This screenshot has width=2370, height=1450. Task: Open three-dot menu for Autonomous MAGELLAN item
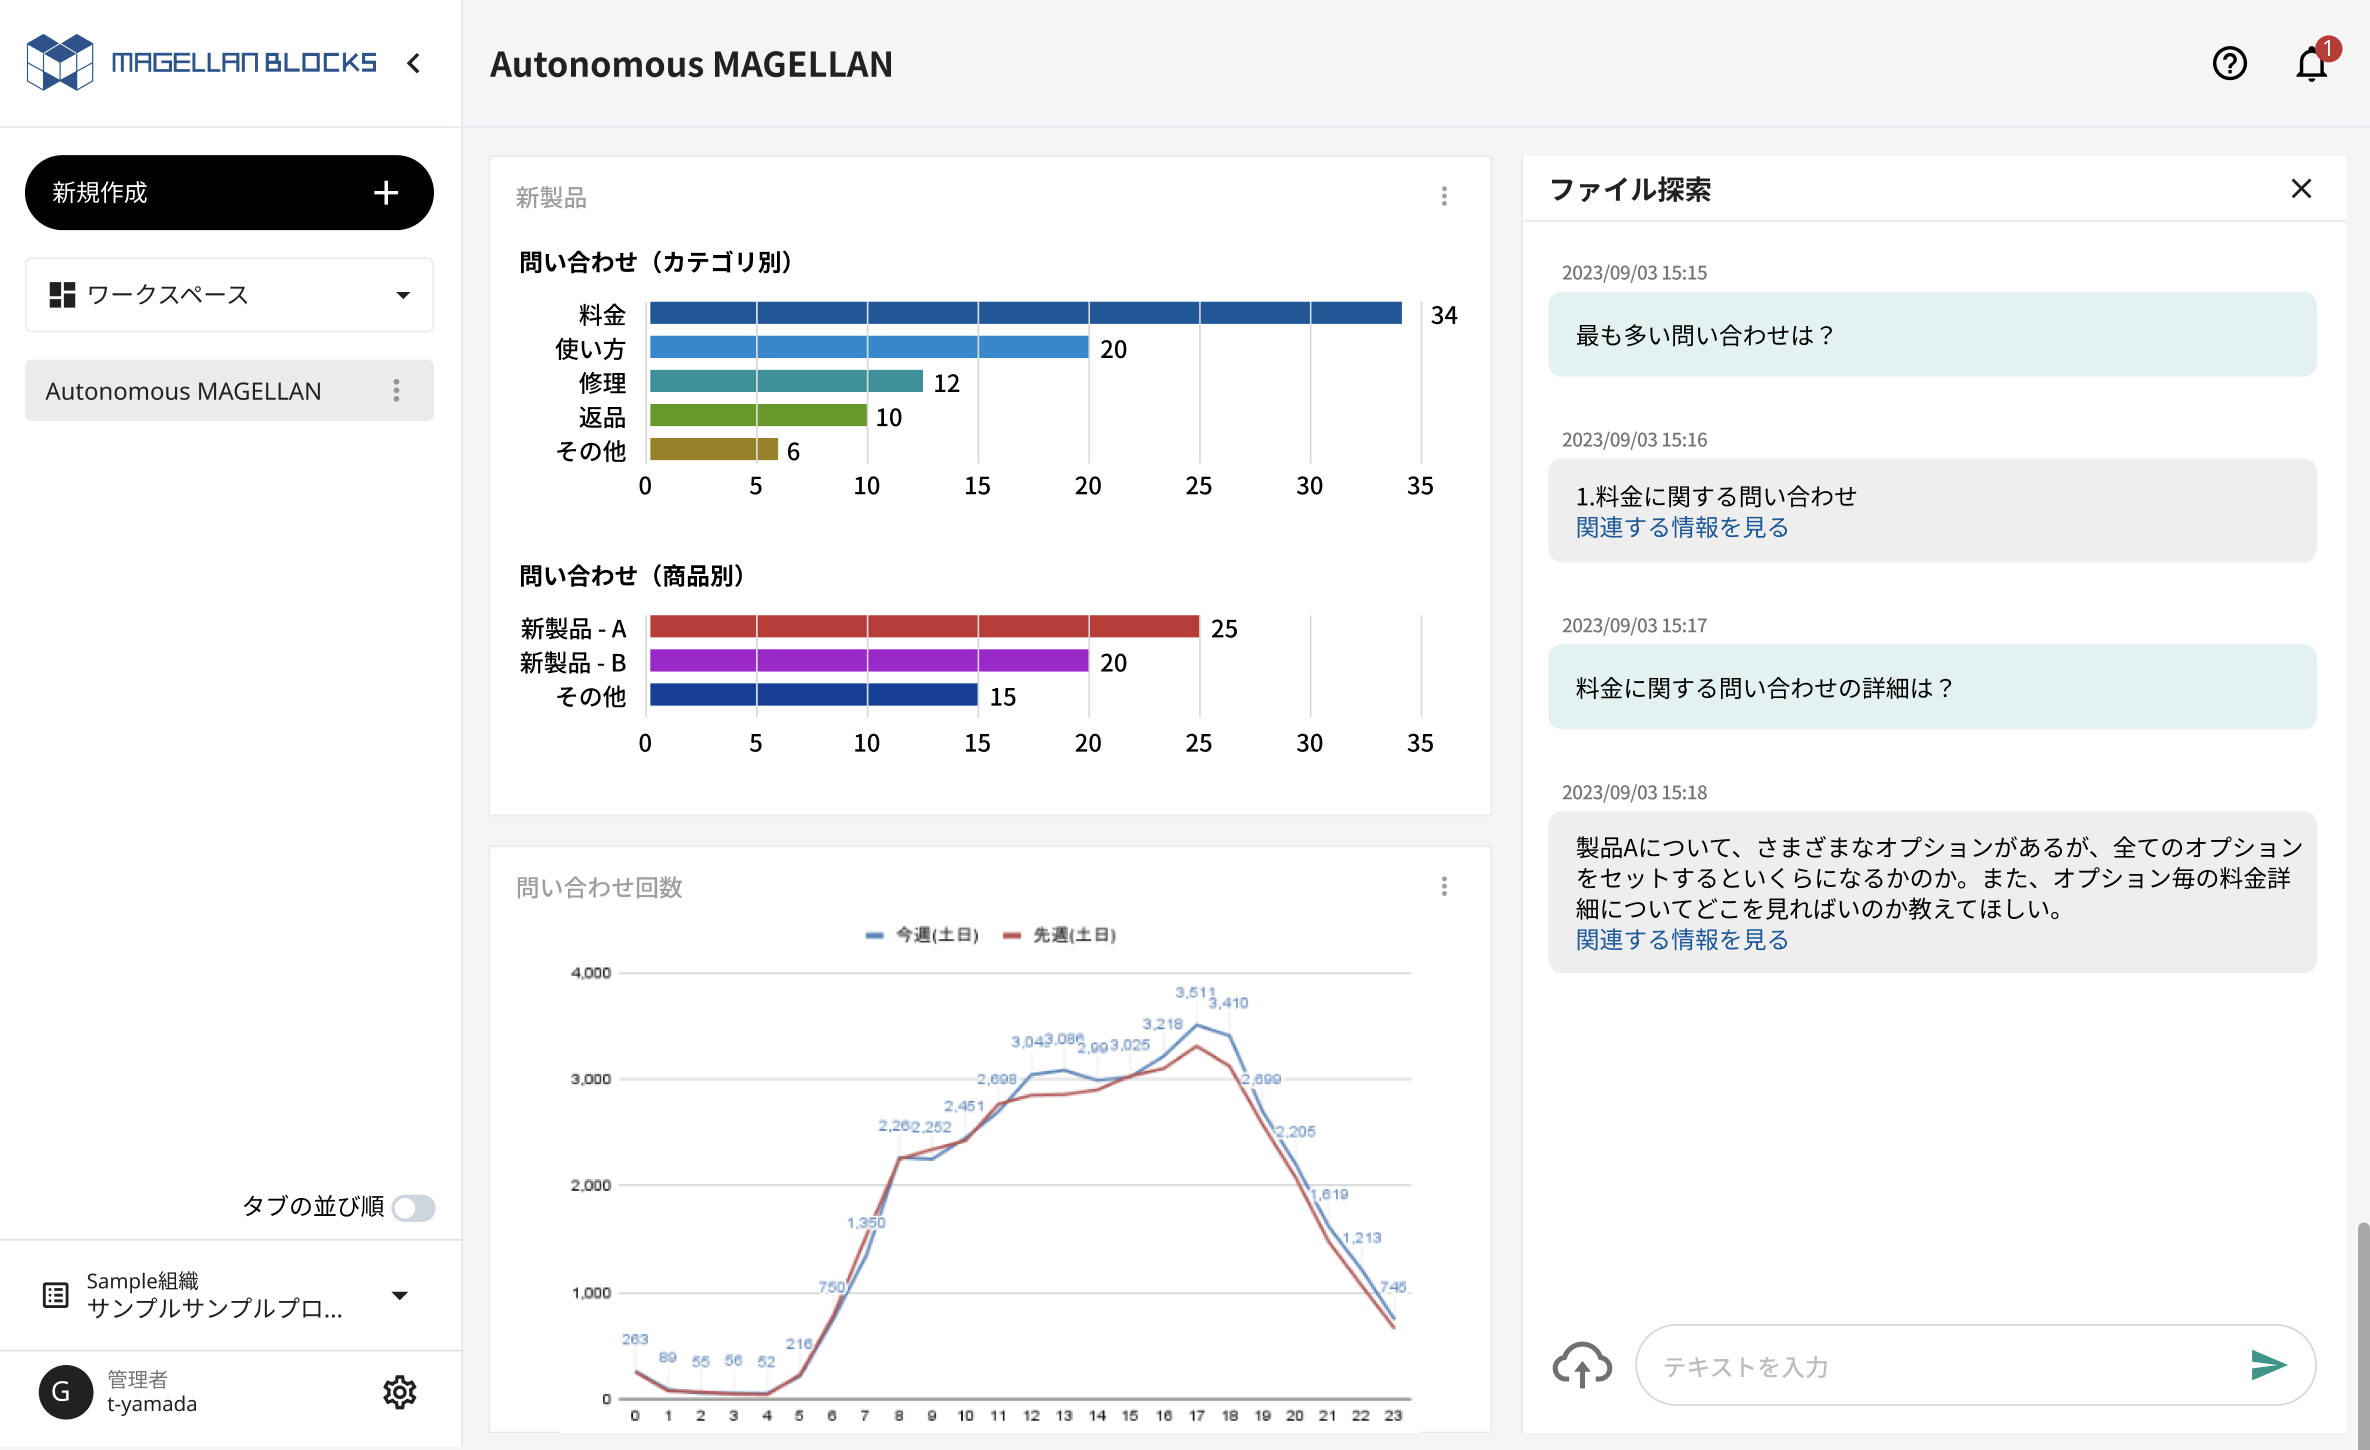point(397,390)
